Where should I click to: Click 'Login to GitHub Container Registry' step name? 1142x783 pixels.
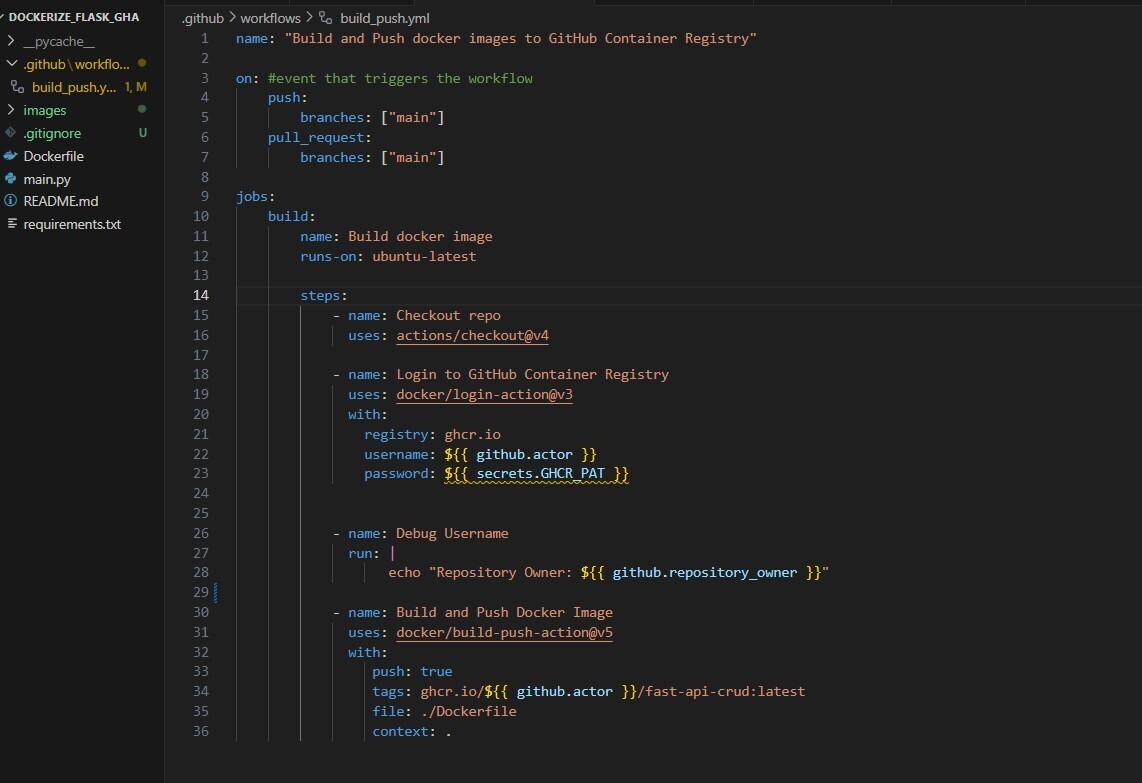pyautogui.click(x=532, y=374)
